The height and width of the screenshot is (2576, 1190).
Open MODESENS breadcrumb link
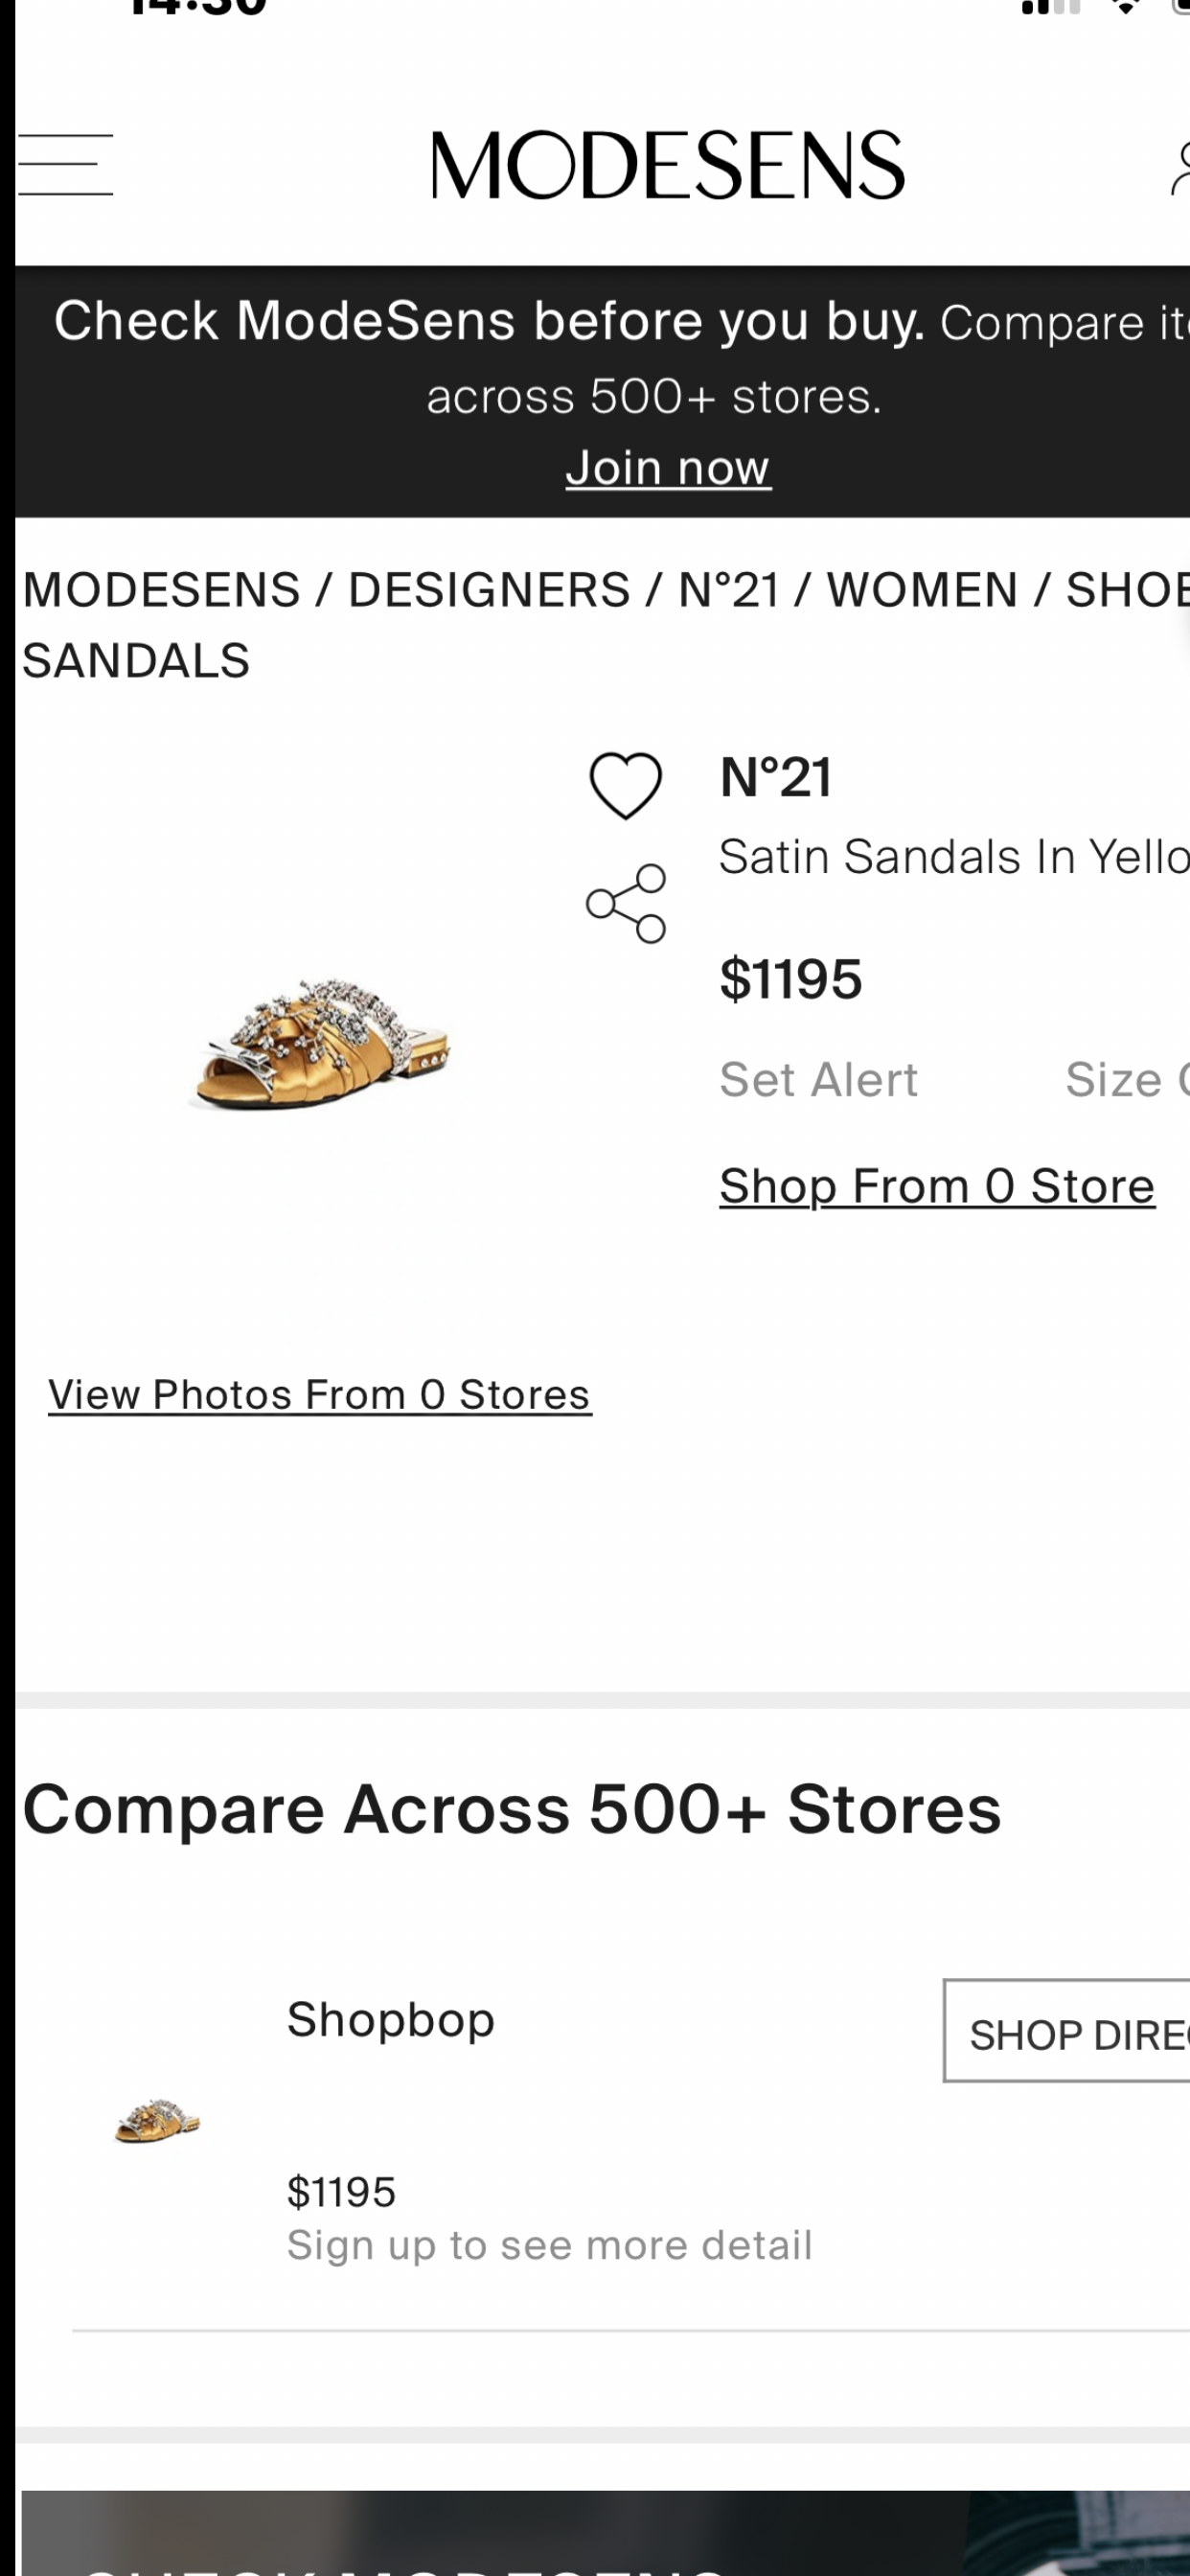pyautogui.click(x=162, y=590)
